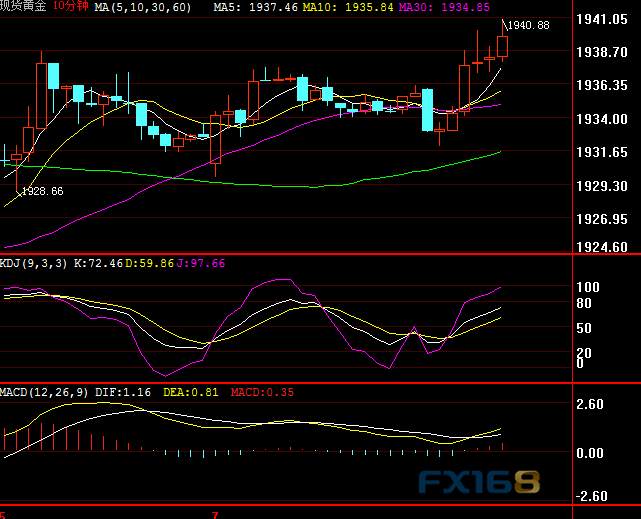Viewport: 641px width, 519px height.
Task: Click the 1936.35 price axis label
Action: click(601, 85)
